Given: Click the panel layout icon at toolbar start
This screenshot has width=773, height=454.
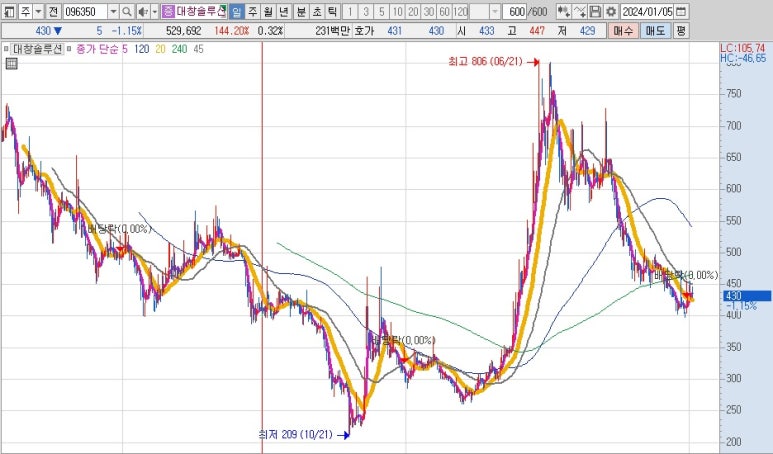Looking at the screenshot, I should 9,11.
